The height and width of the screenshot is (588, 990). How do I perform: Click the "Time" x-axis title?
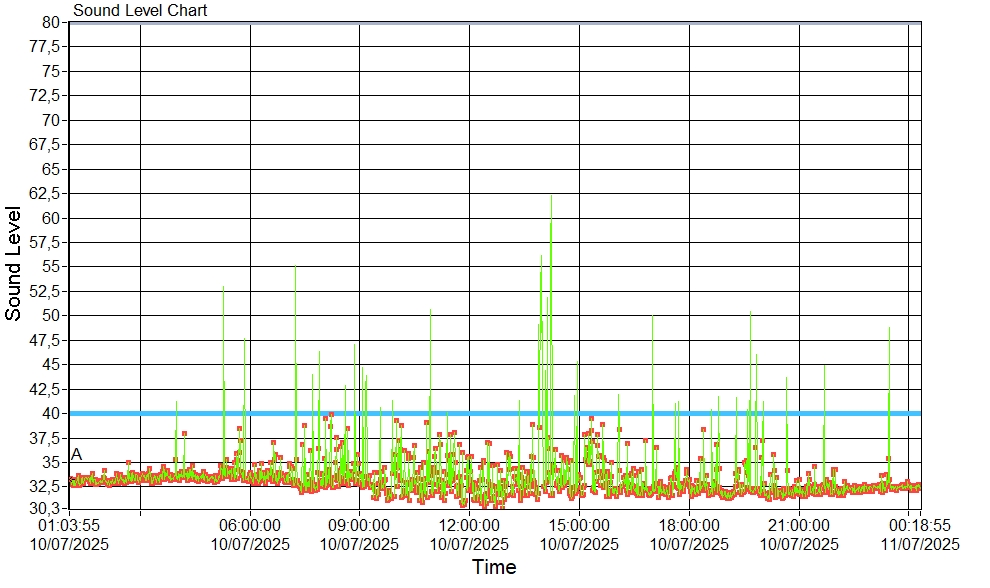tap(494, 568)
